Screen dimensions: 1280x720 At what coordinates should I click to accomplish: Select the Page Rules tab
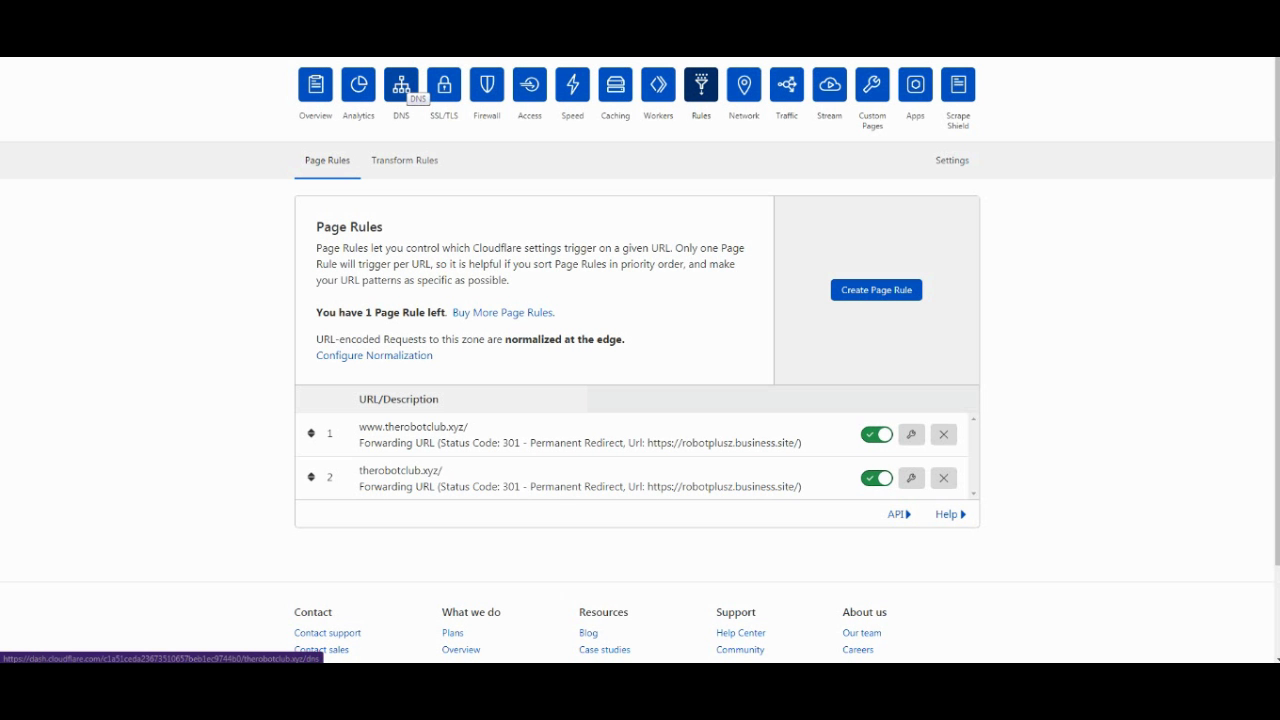click(x=327, y=160)
